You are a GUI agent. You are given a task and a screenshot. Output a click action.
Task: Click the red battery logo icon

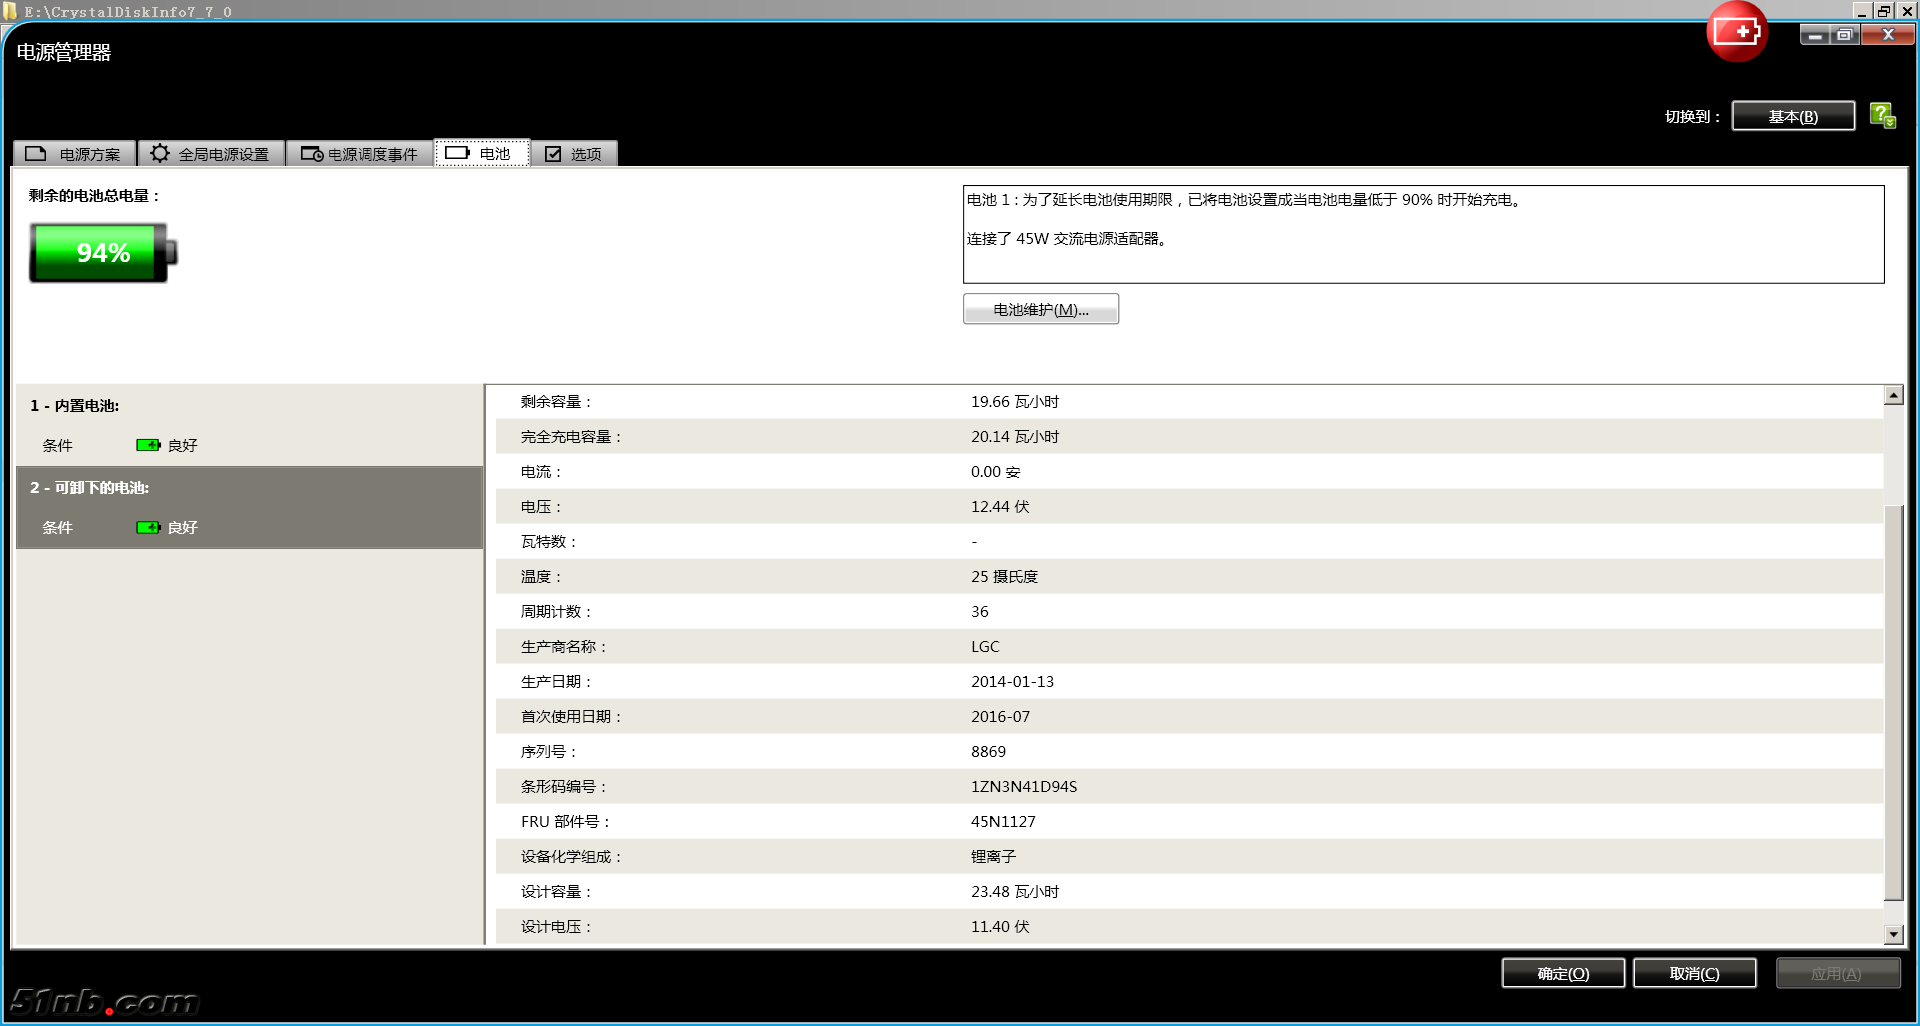(x=1737, y=32)
